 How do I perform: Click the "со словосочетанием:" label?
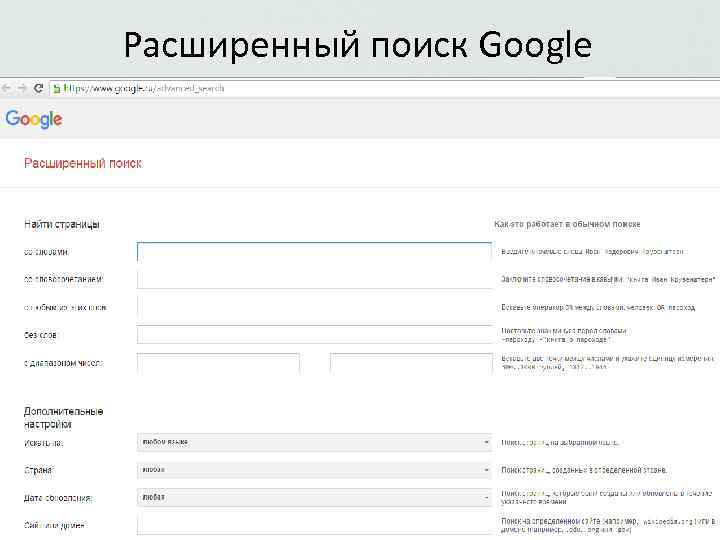click(x=64, y=279)
